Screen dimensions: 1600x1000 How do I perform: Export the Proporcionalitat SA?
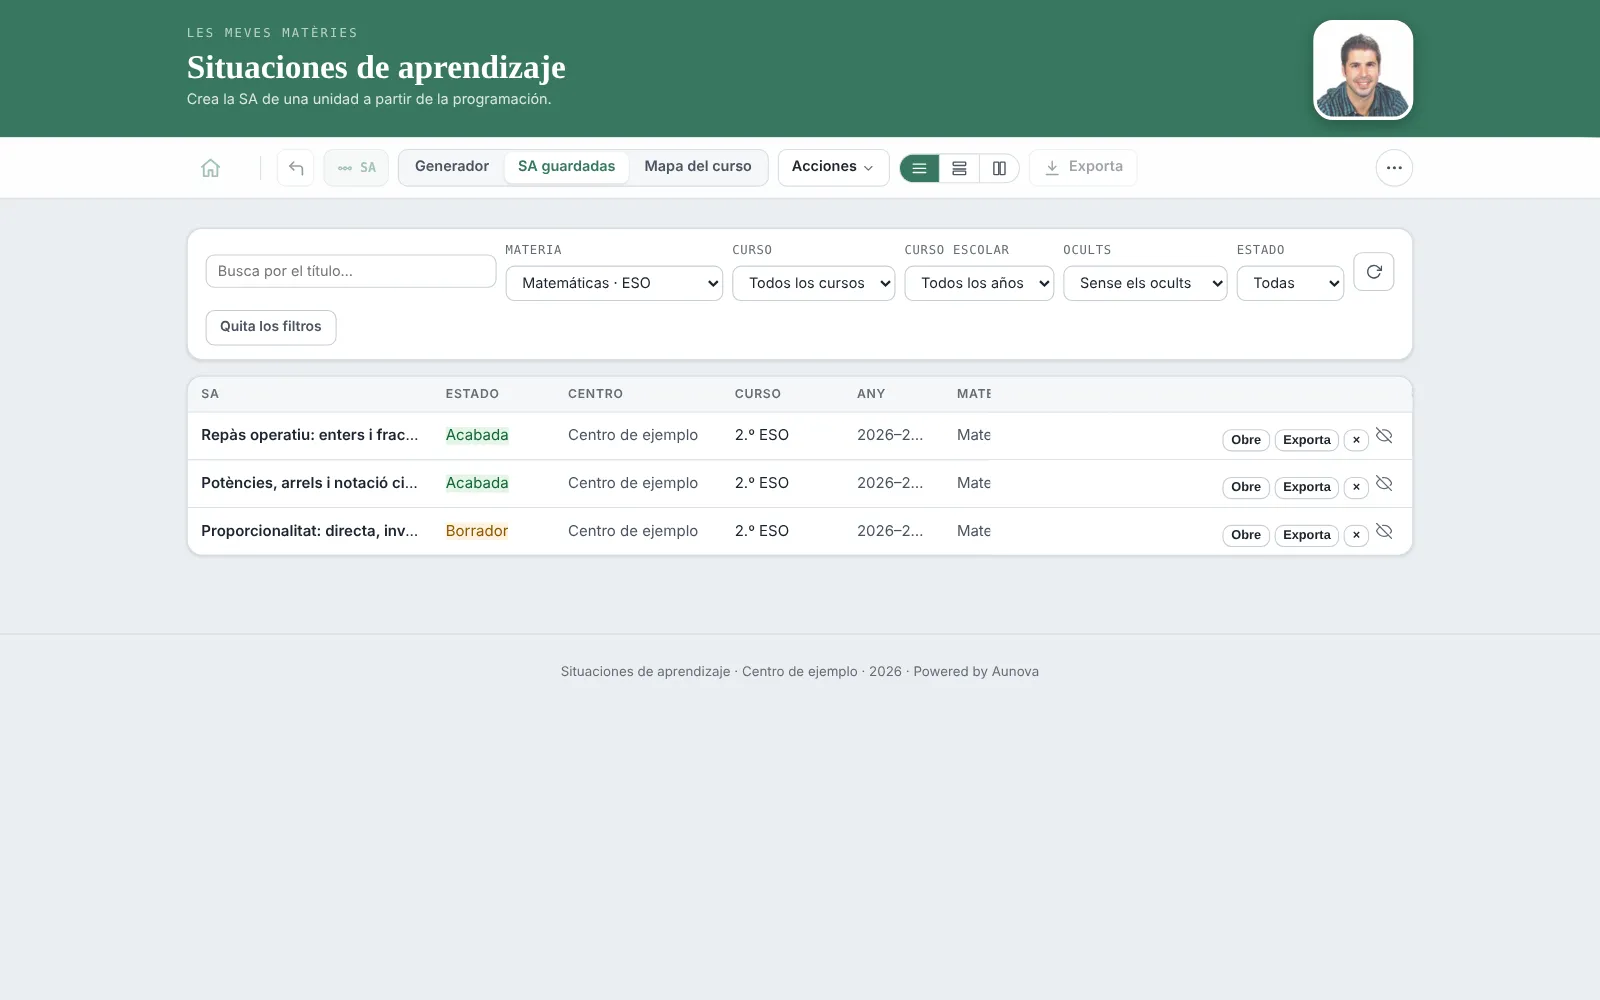[1306, 535]
